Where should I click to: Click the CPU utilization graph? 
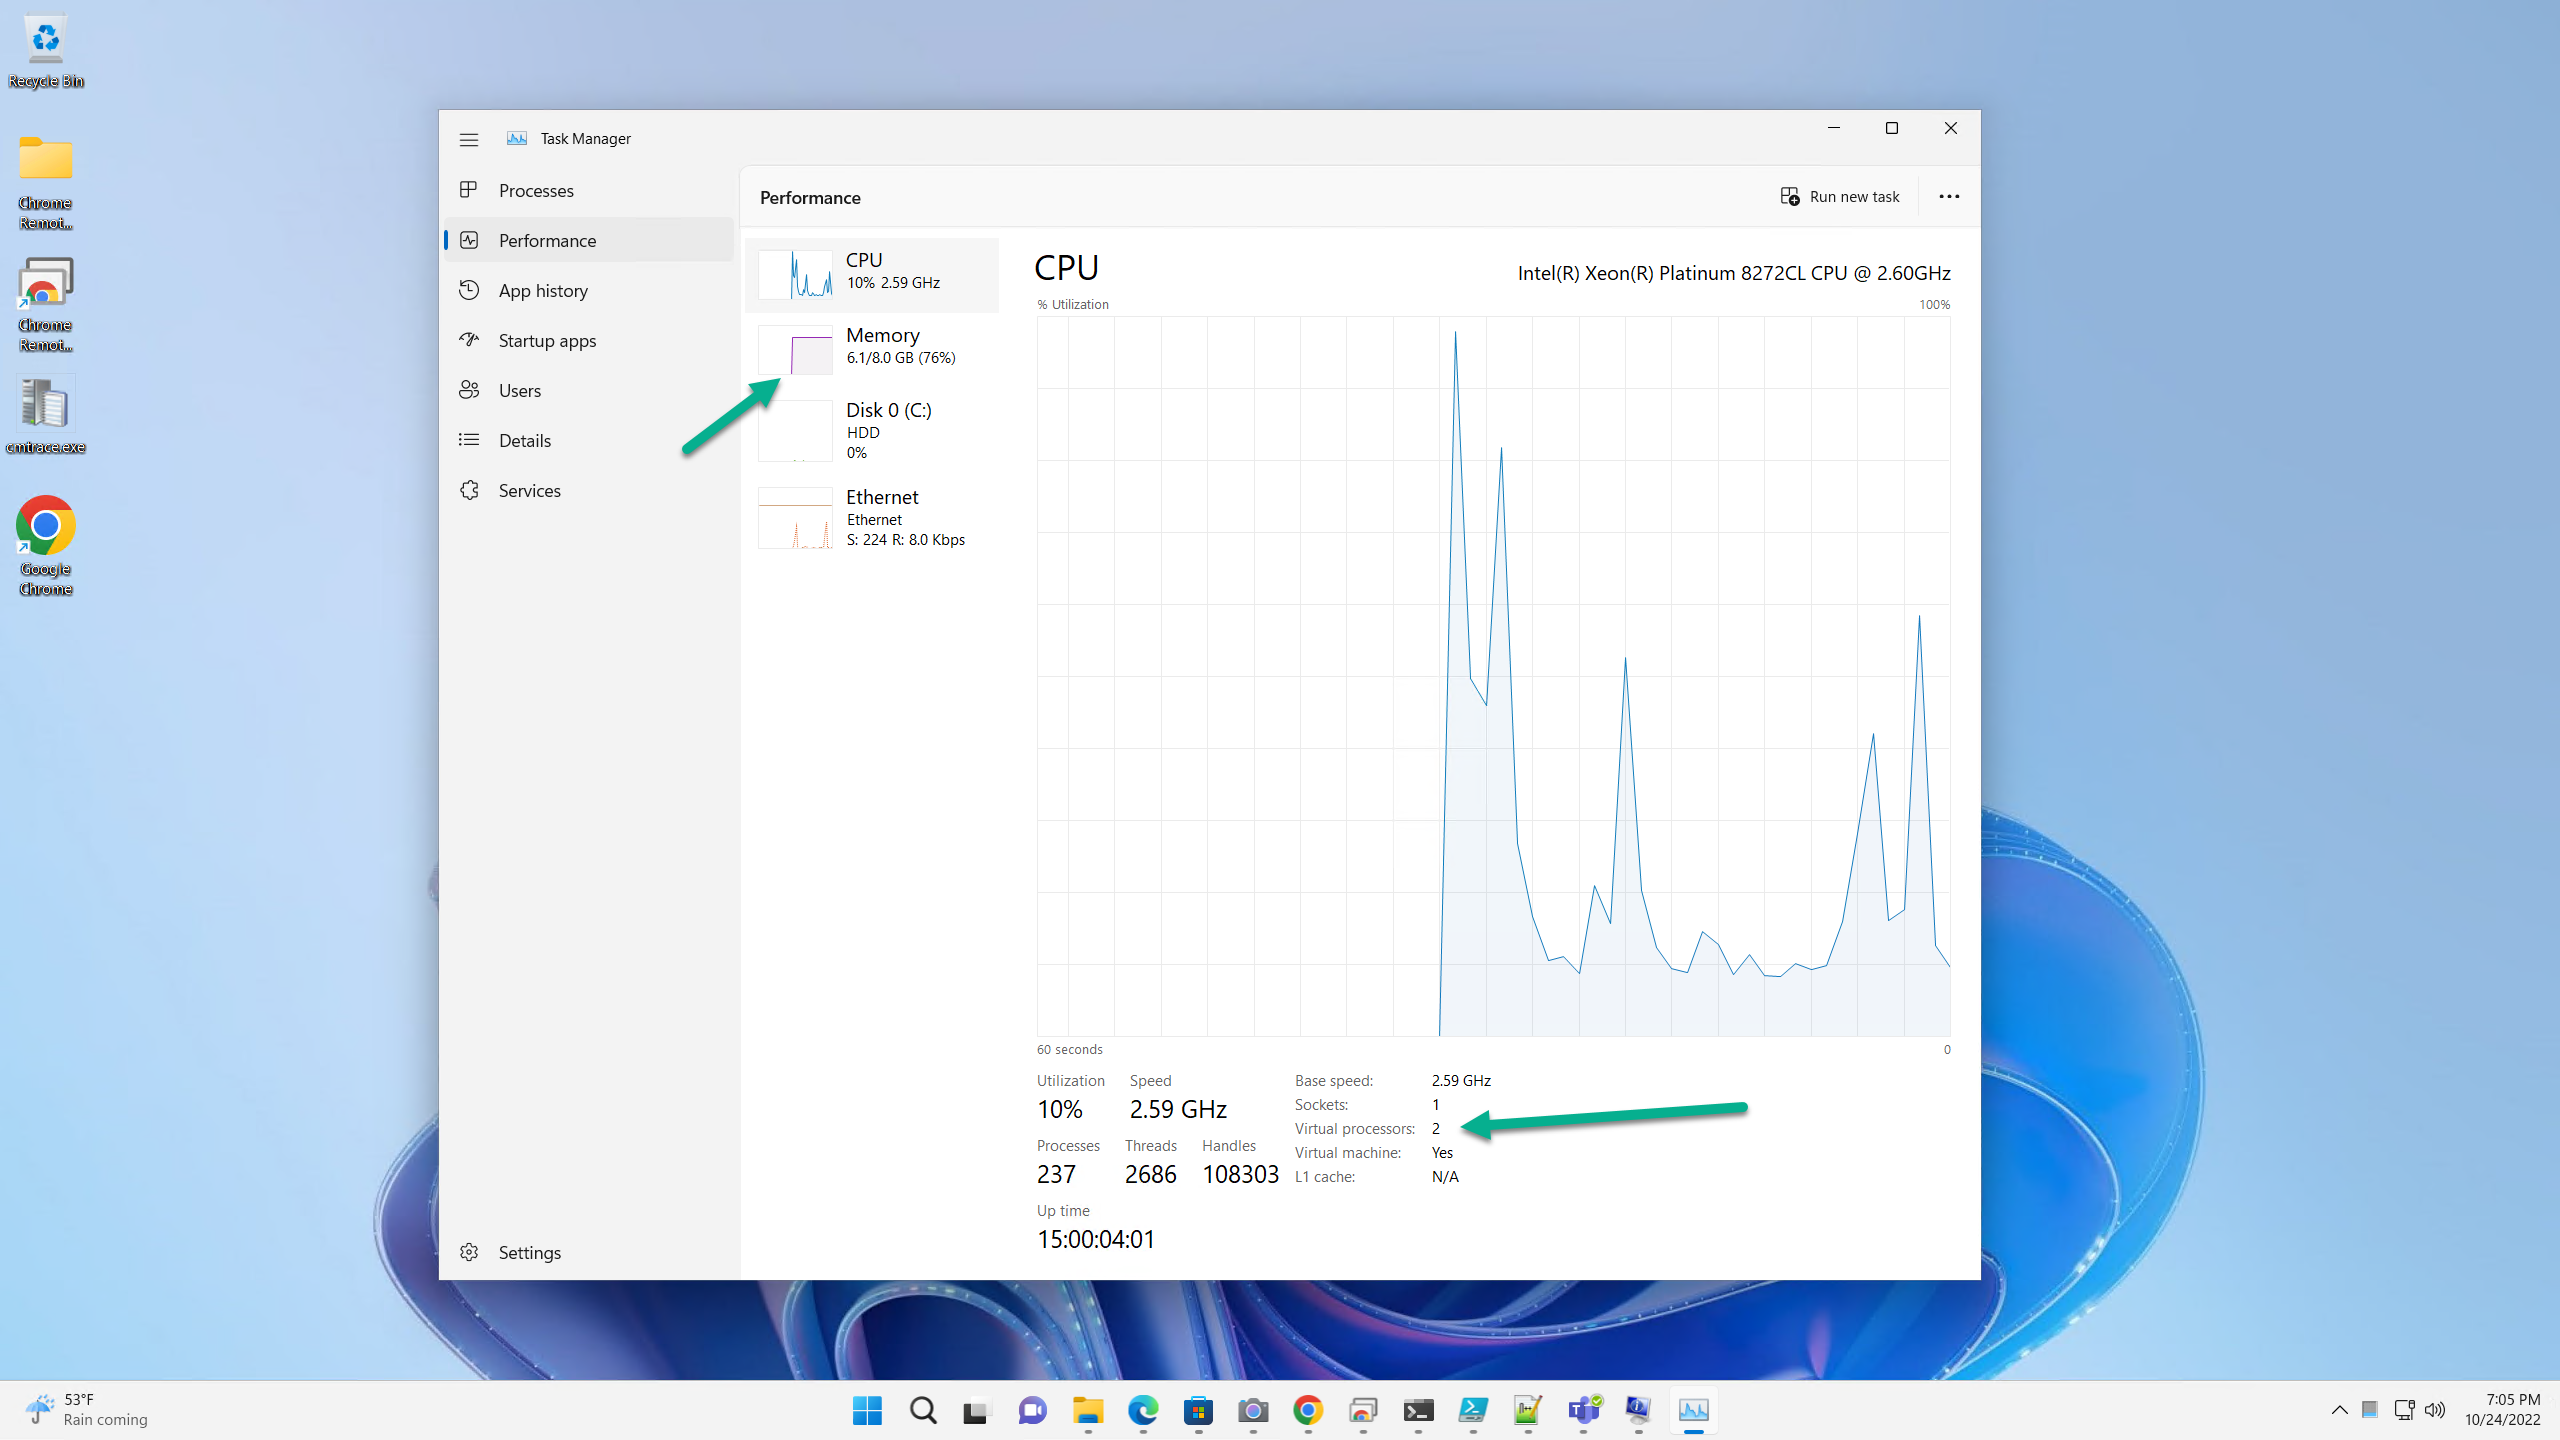pyautogui.click(x=1493, y=676)
